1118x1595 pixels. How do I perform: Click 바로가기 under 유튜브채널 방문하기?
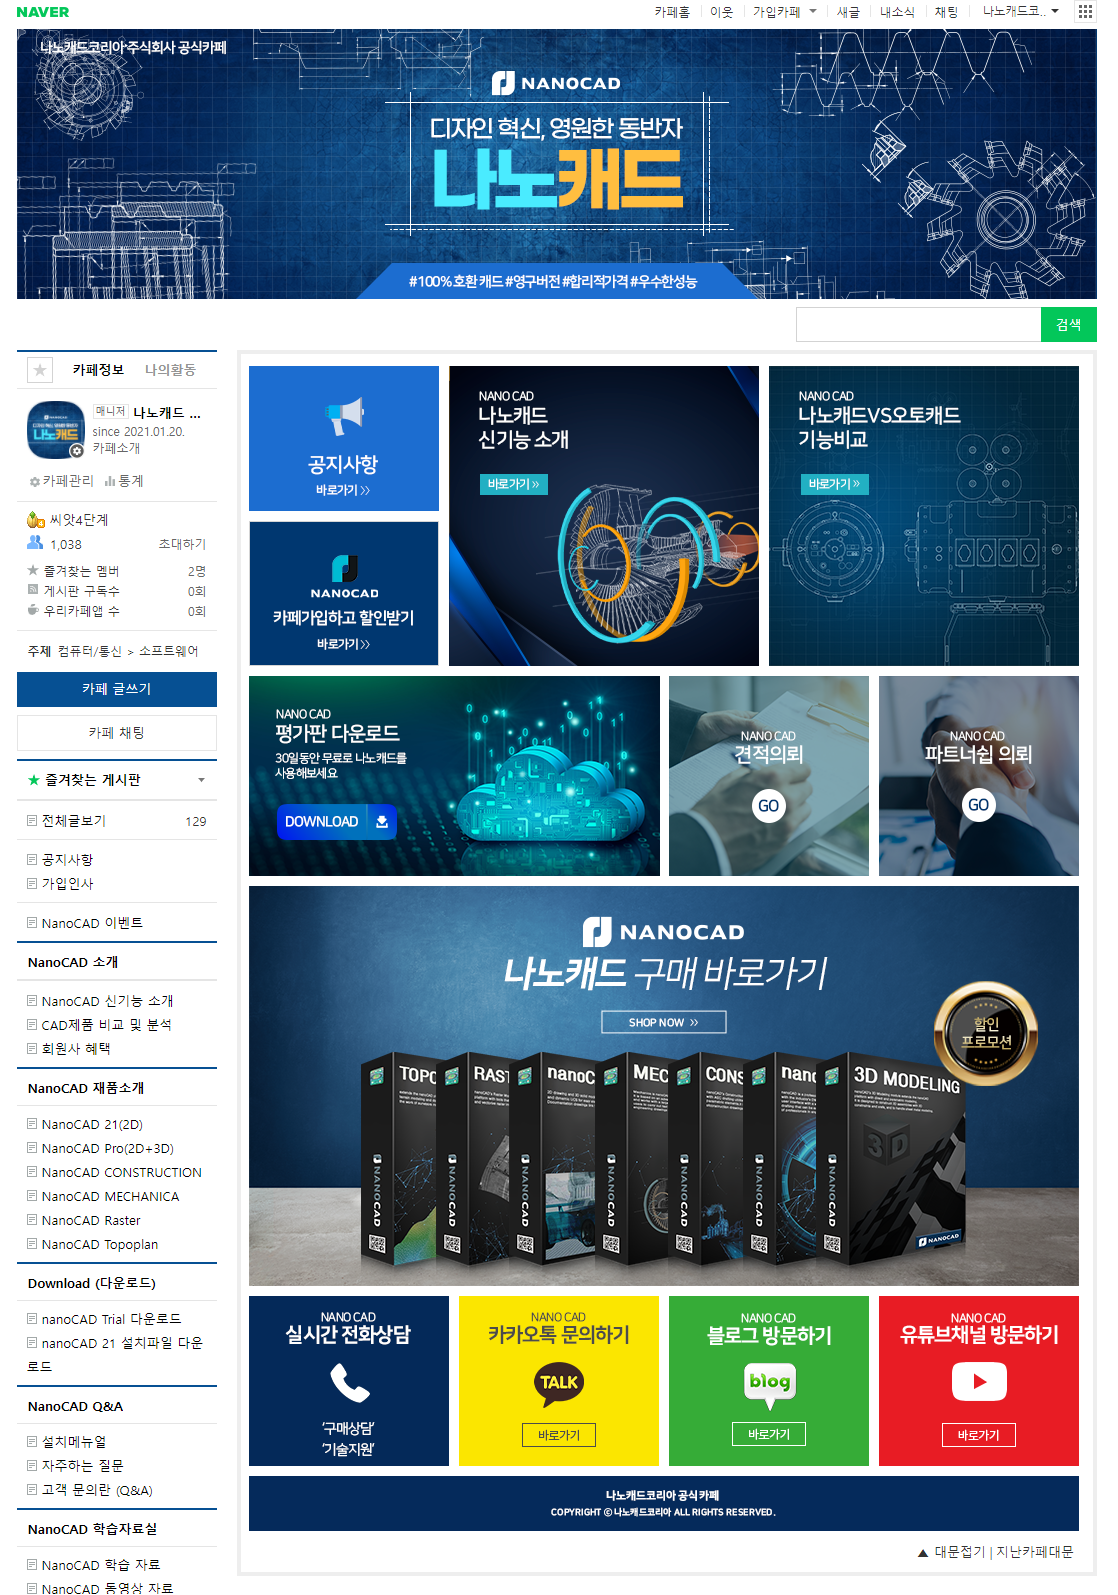click(979, 1435)
